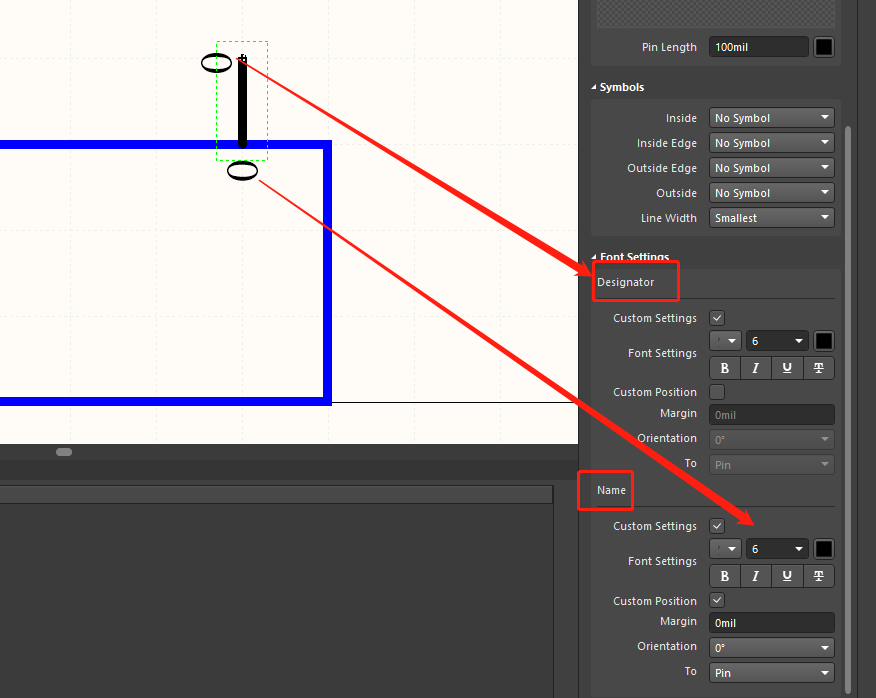This screenshot has width=876, height=698.
Task: Open Designator font family dropdown
Action: tap(725, 341)
